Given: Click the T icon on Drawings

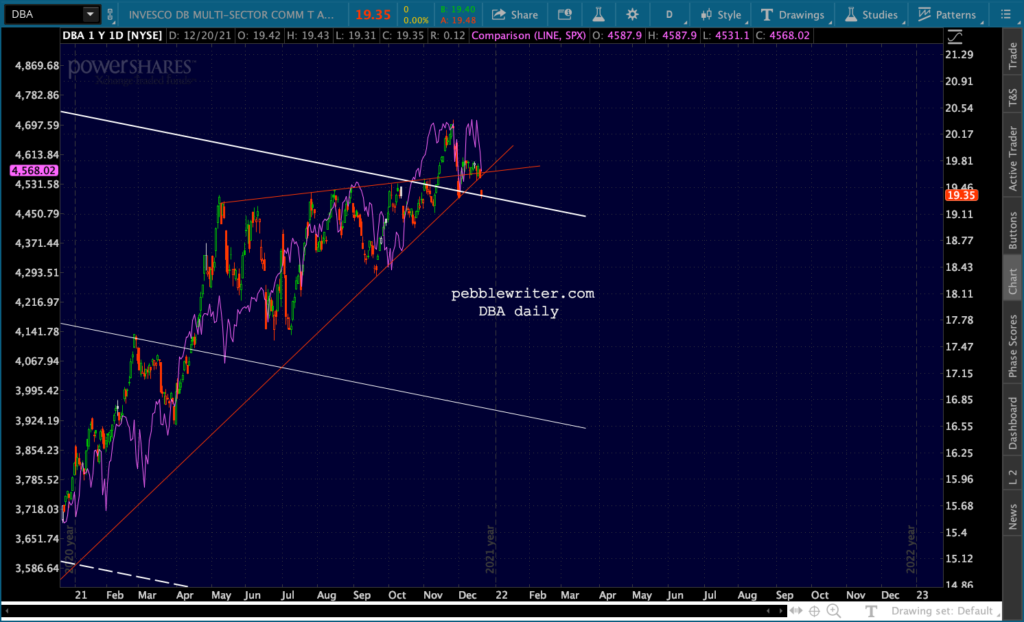Looking at the screenshot, I should [x=767, y=14].
